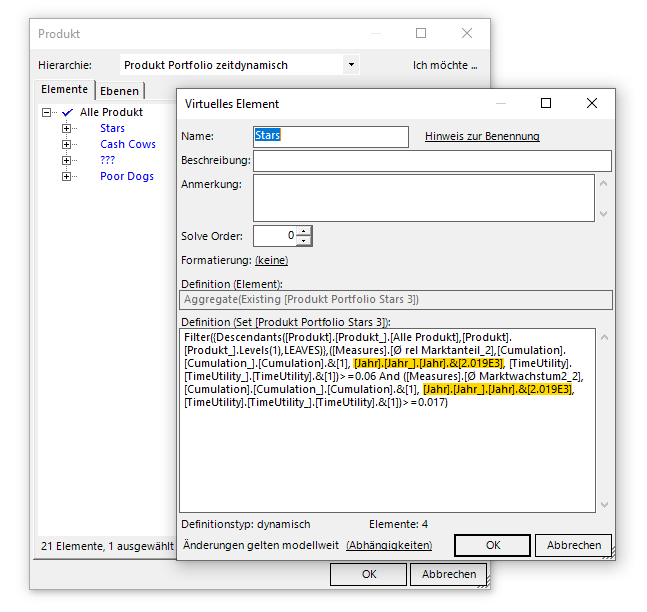Switch to the Ebenen tab
This screenshot has width=647, height=612.
click(120, 90)
